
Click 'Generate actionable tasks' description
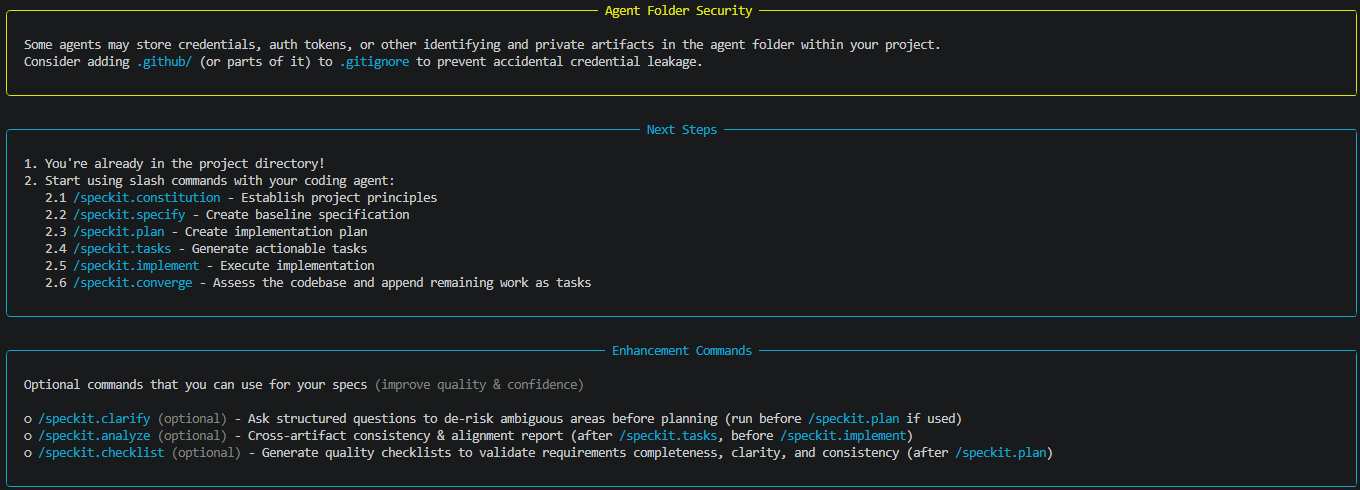tap(279, 249)
